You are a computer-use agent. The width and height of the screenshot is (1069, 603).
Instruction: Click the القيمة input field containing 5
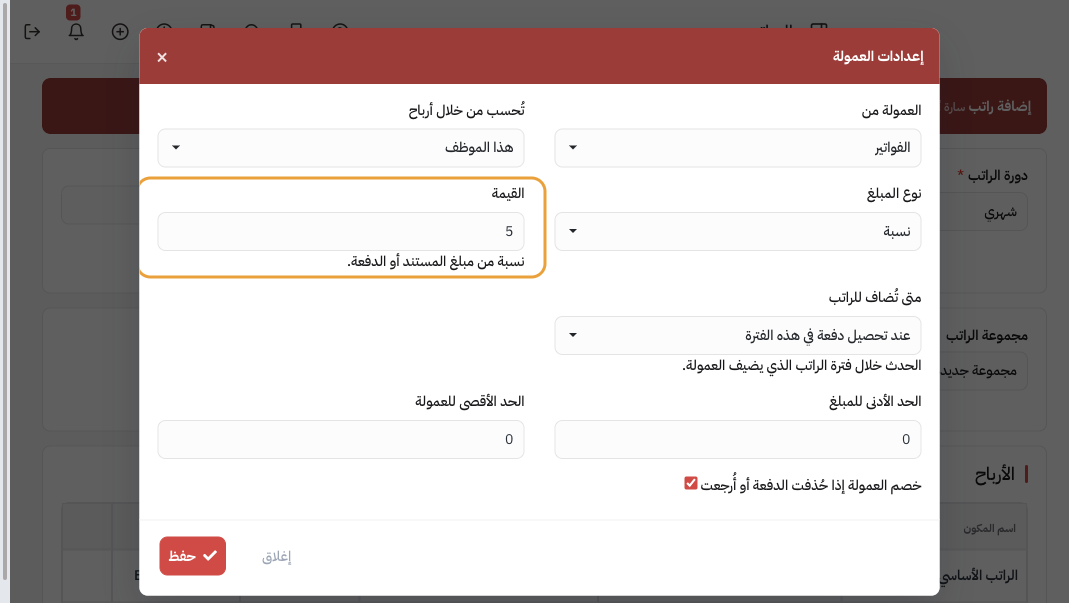(x=341, y=231)
